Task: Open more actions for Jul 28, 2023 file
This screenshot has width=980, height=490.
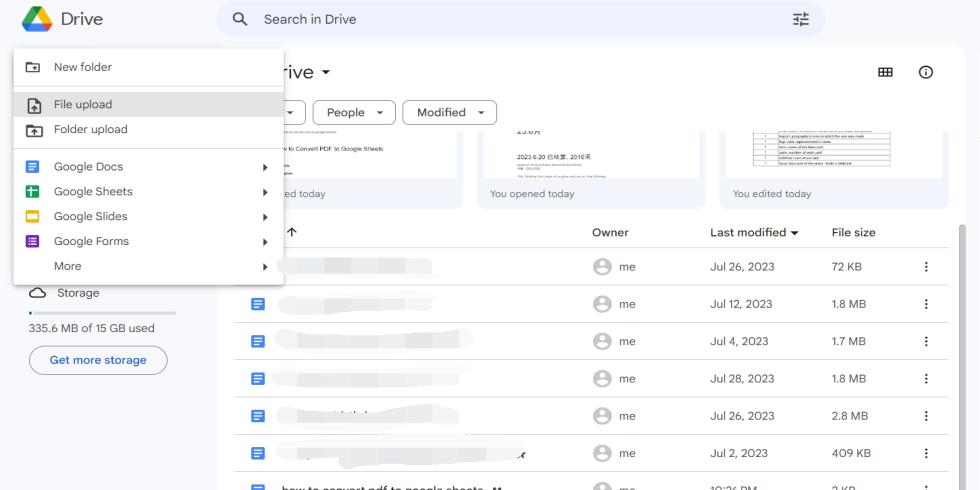Action: tap(926, 379)
